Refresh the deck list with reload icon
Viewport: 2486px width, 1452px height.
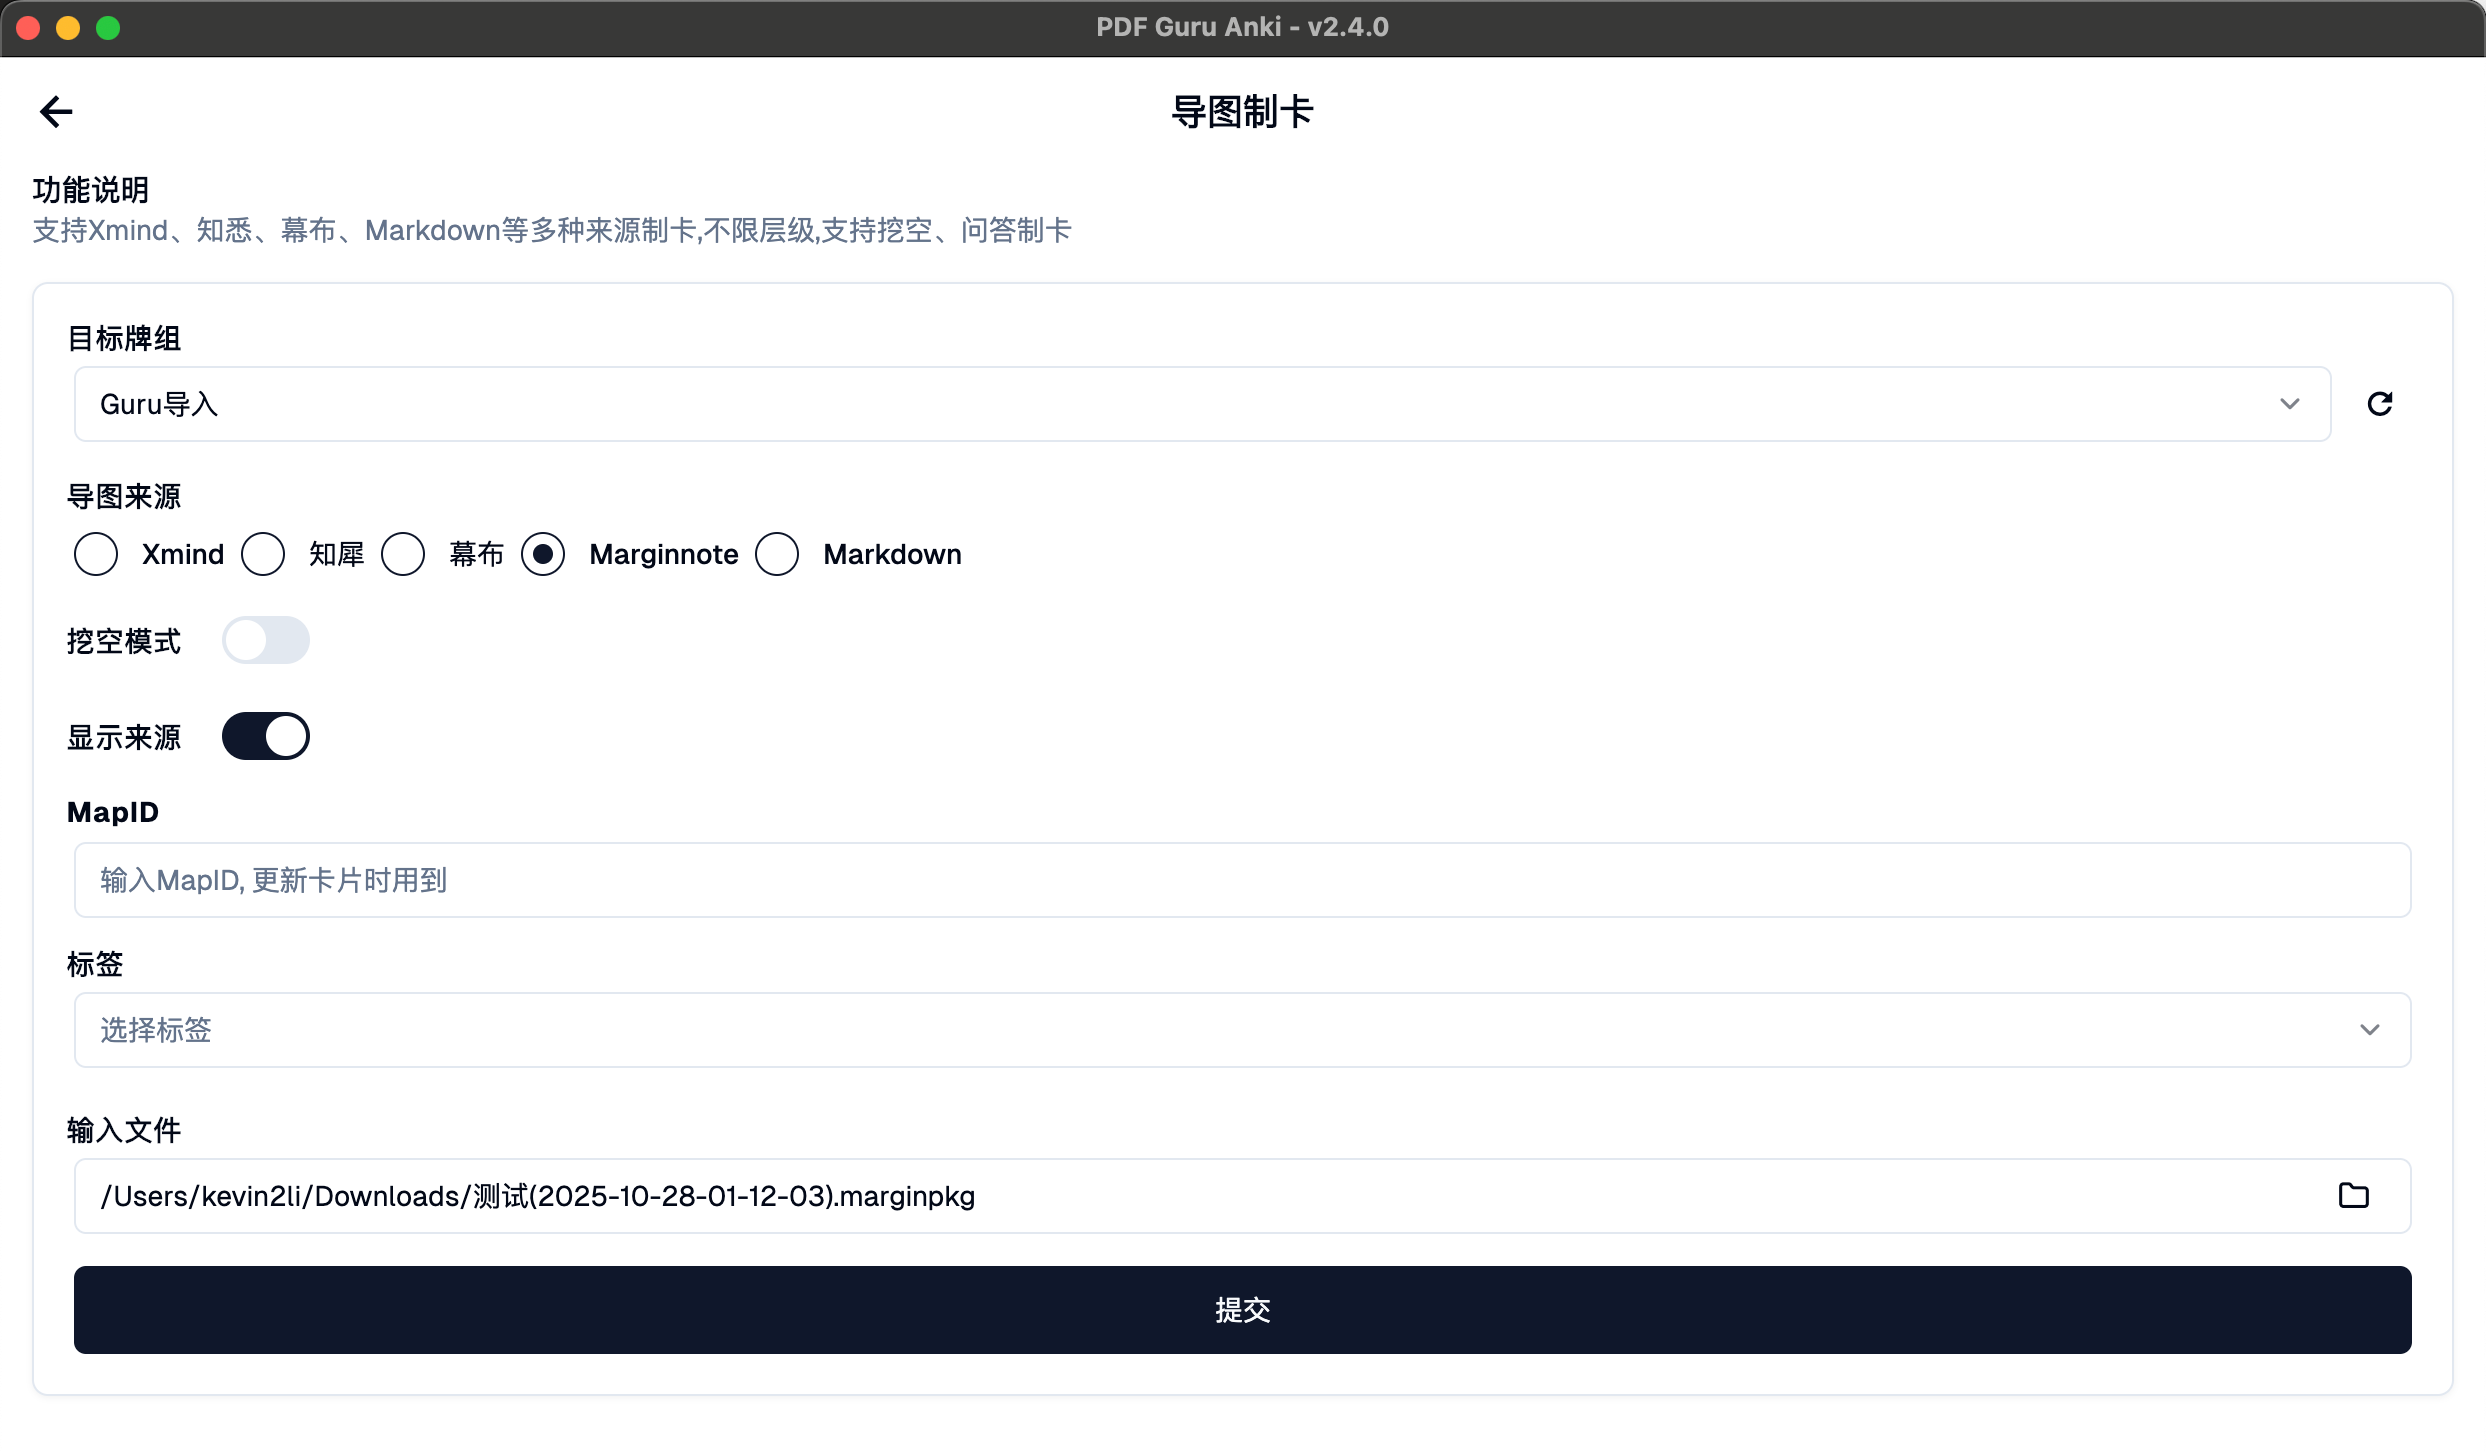(2380, 404)
